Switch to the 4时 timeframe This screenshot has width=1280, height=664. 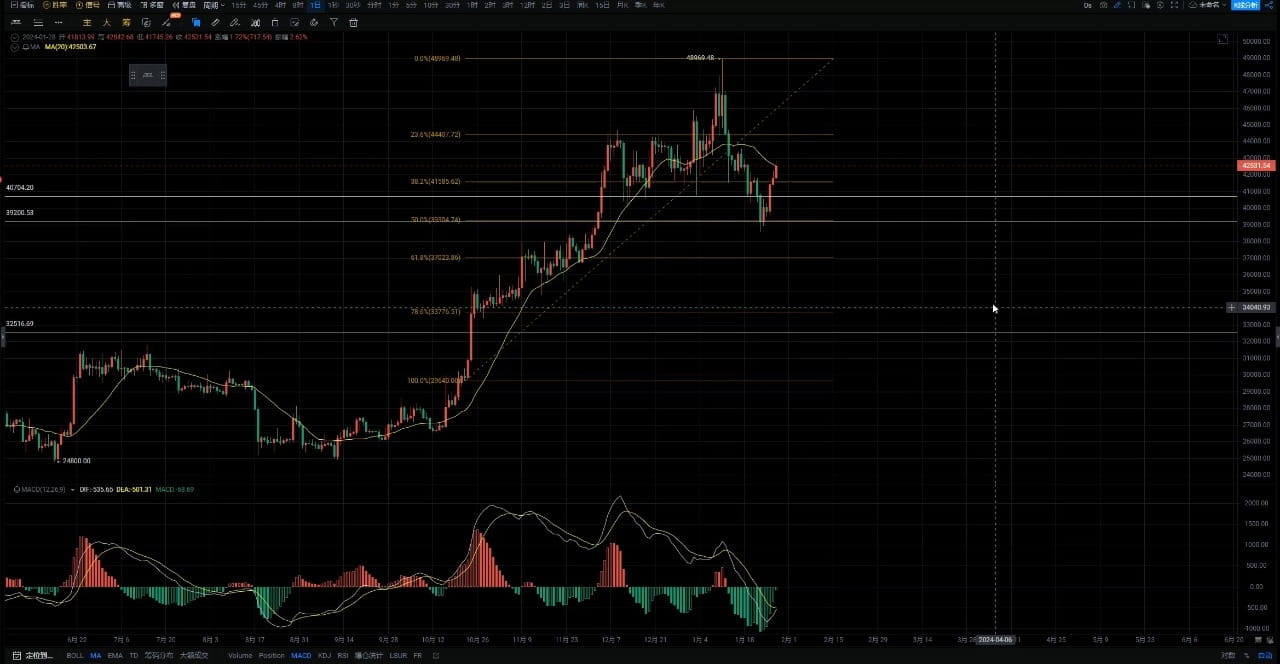pos(280,5)
